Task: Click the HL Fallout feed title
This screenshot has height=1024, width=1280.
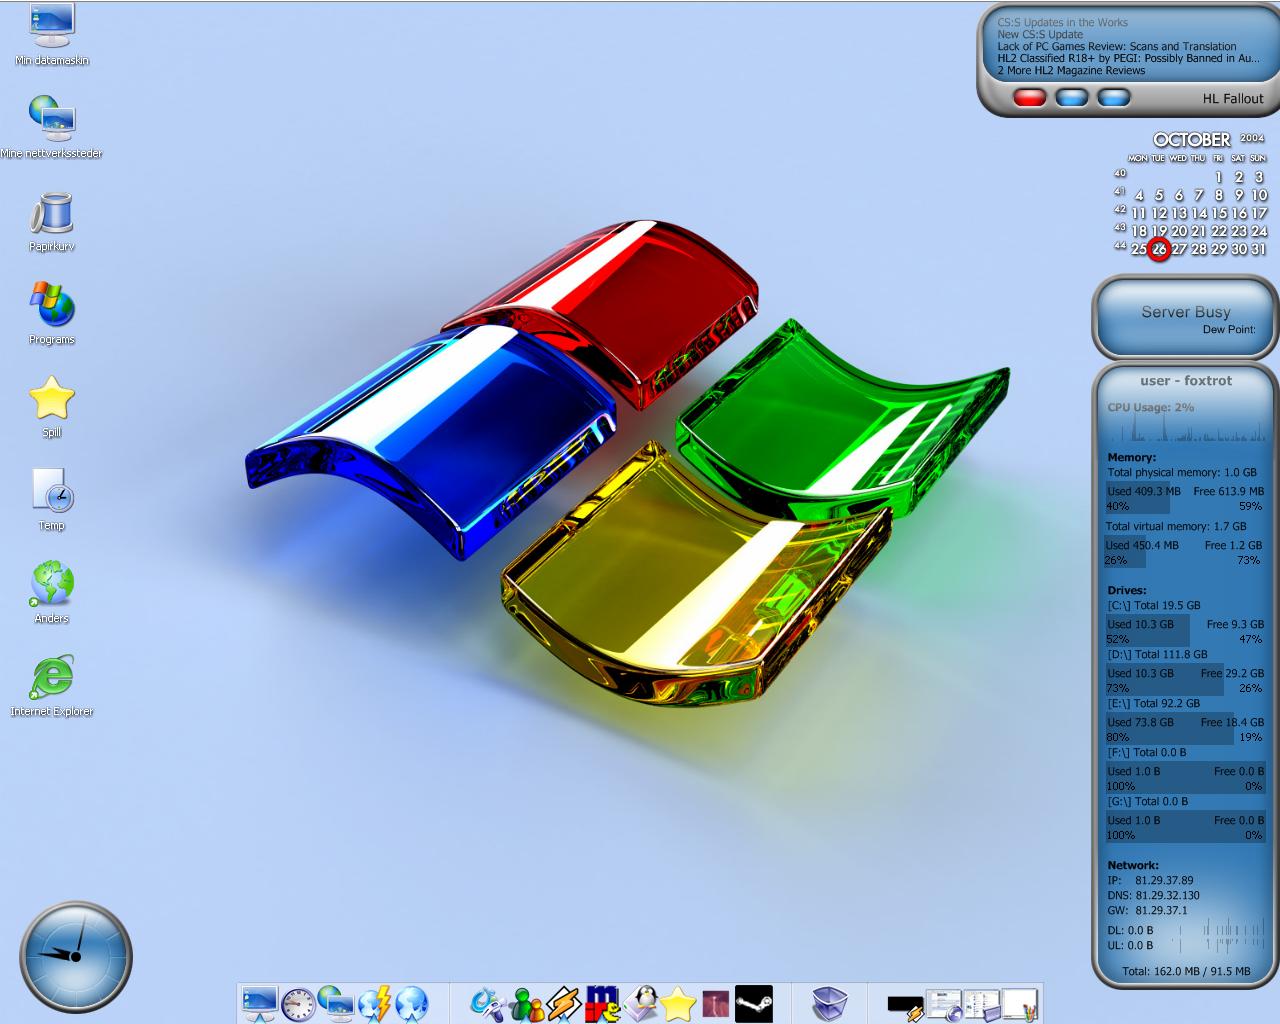Action: [1233, 98]
